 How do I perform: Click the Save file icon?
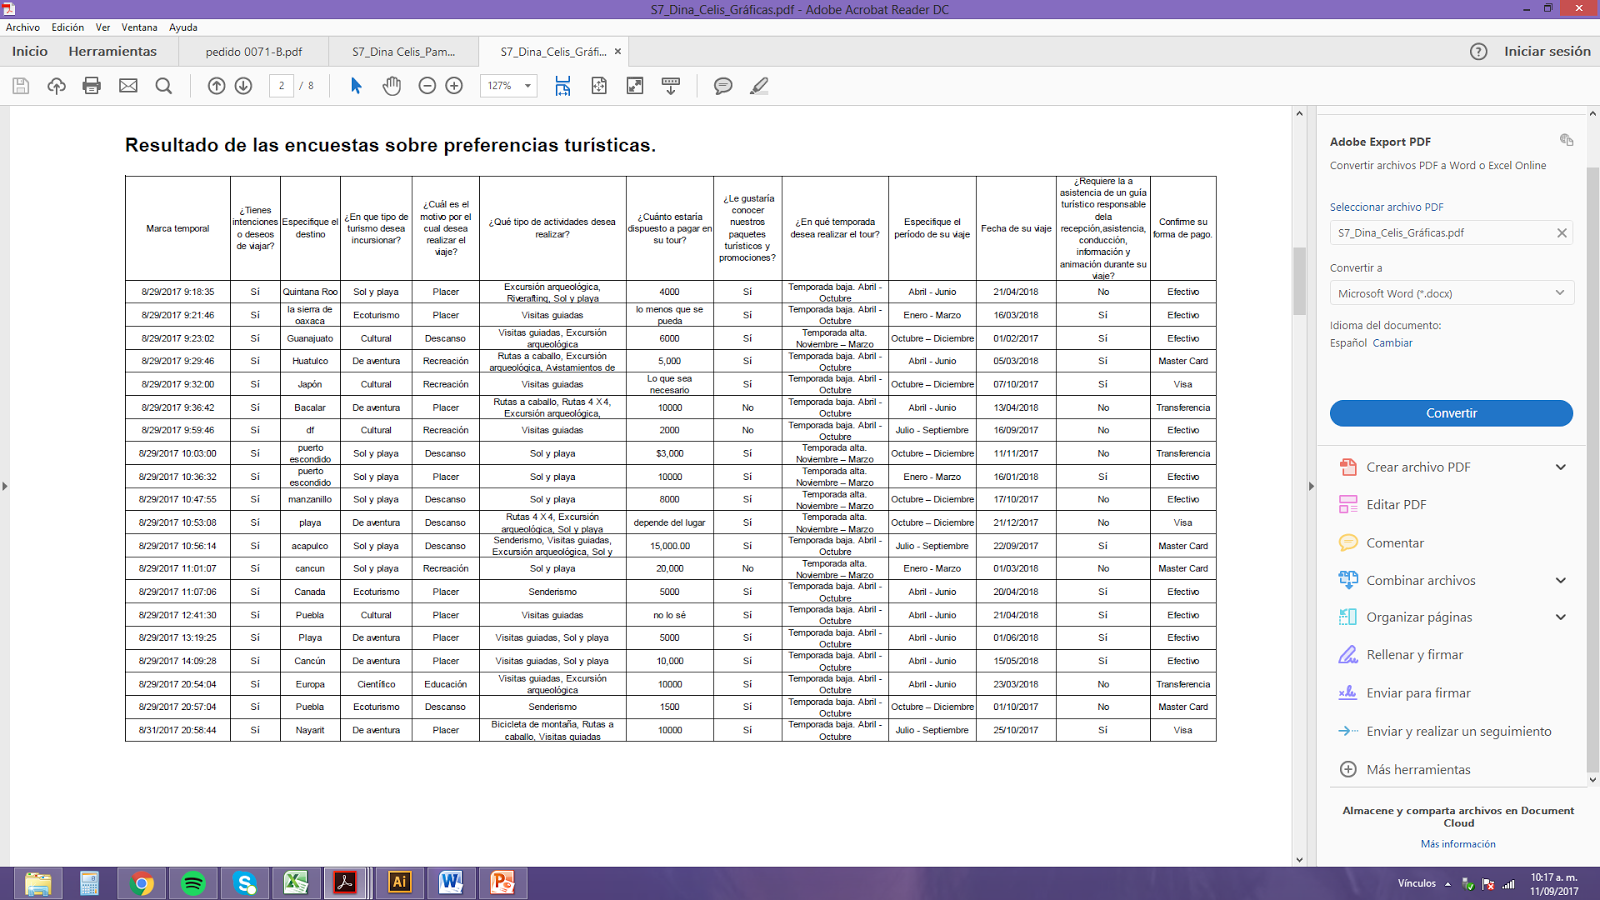coord(20,86)
